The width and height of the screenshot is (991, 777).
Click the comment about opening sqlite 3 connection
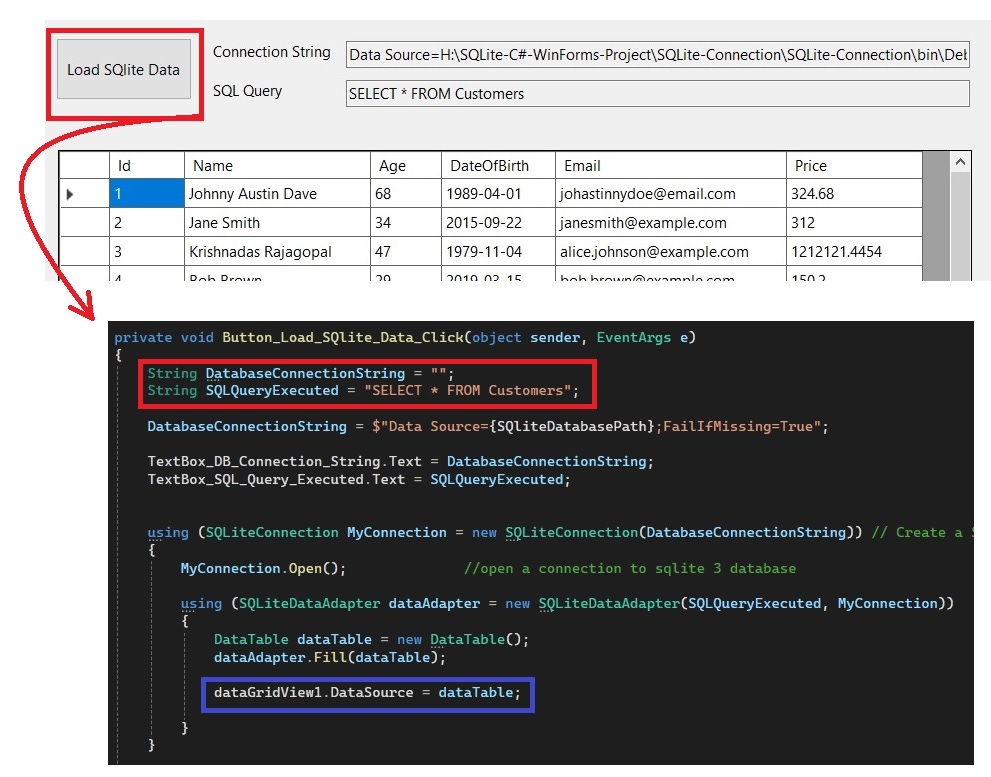coord(629,568)
